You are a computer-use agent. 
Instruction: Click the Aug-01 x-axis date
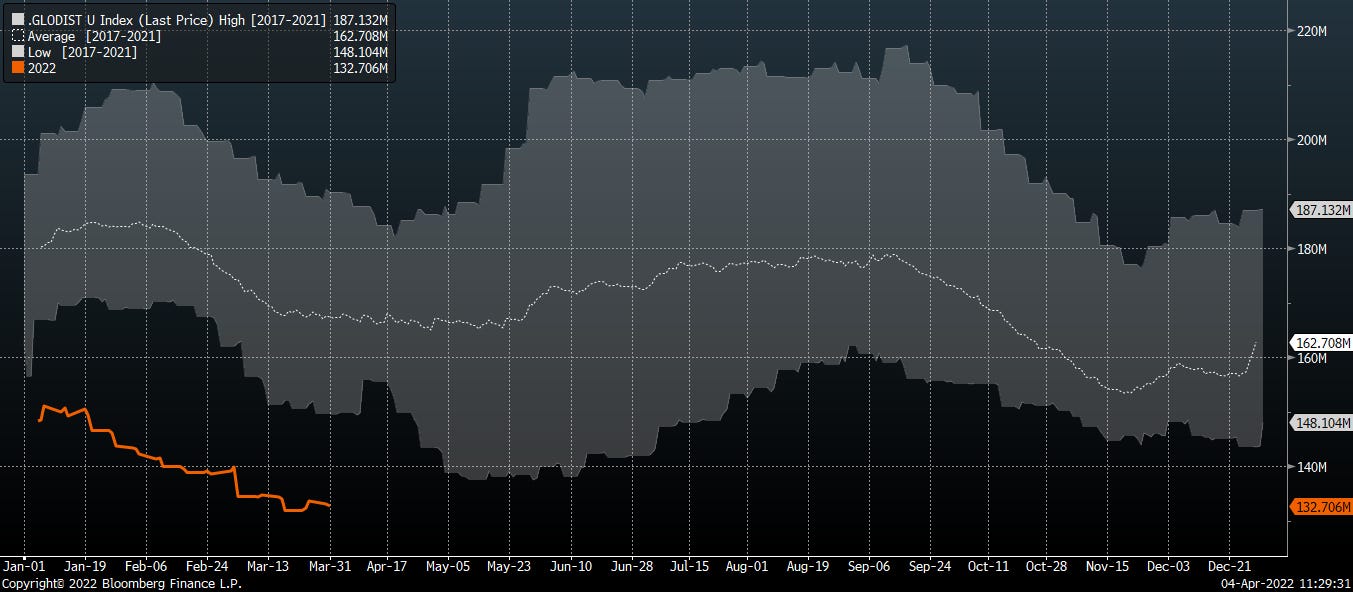[x=747, y=567]
